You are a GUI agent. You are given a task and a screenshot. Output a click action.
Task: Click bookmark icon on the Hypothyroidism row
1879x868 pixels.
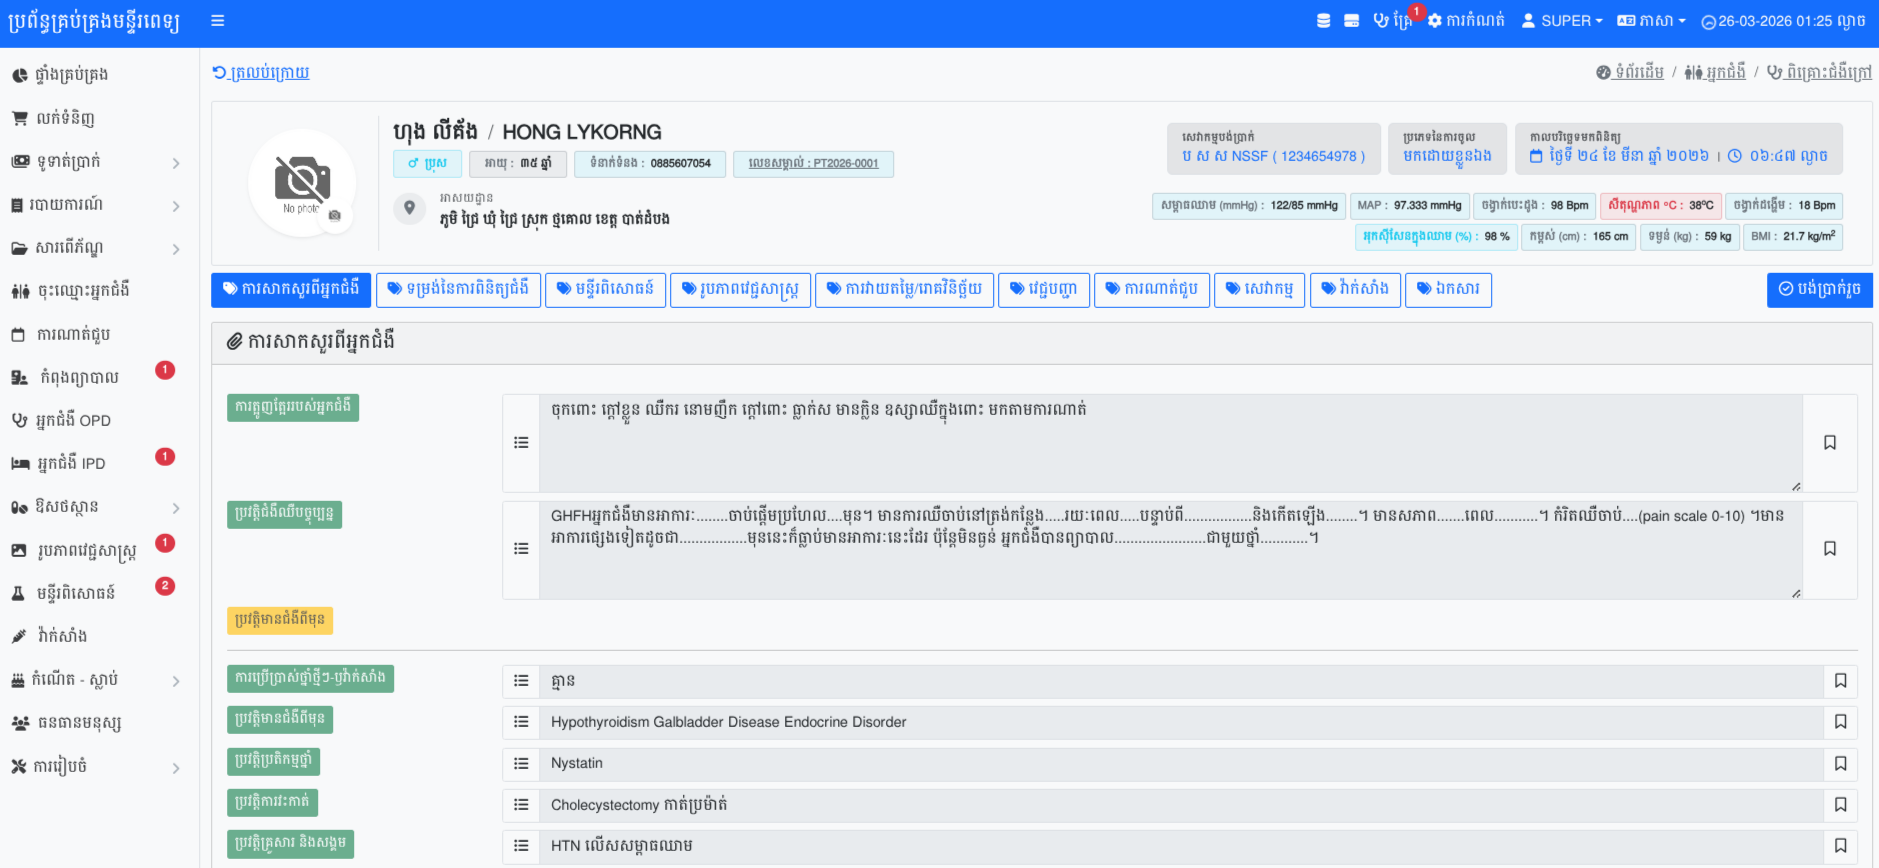[x=1840, y=722]
